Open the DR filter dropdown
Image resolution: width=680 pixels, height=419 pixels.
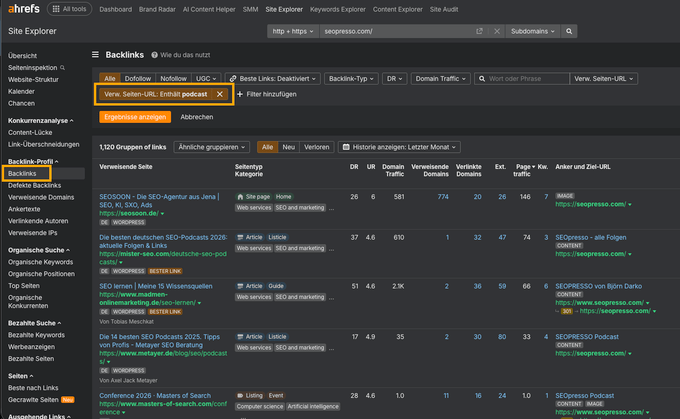pos(394,79)
